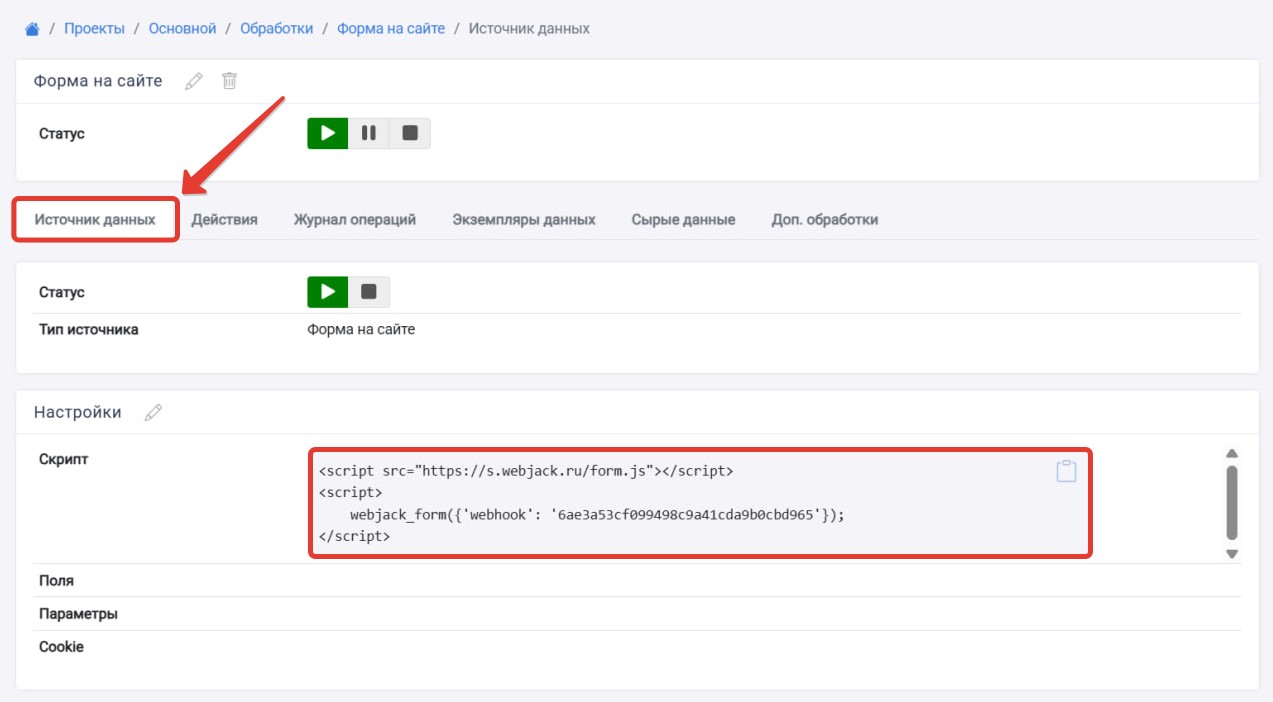
Task: Copy the script with clipboard icon
Action: pyautogui.click(x=1066, y=471)
